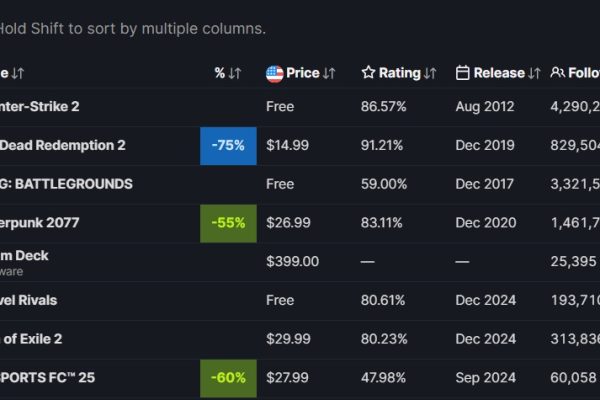Select the 47.98% rating value
This screenshot has height=400, width=600.
pos(383,378)
